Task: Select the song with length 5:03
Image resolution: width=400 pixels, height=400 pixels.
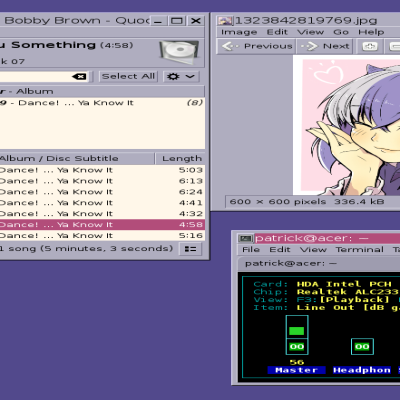Action: 102,170
